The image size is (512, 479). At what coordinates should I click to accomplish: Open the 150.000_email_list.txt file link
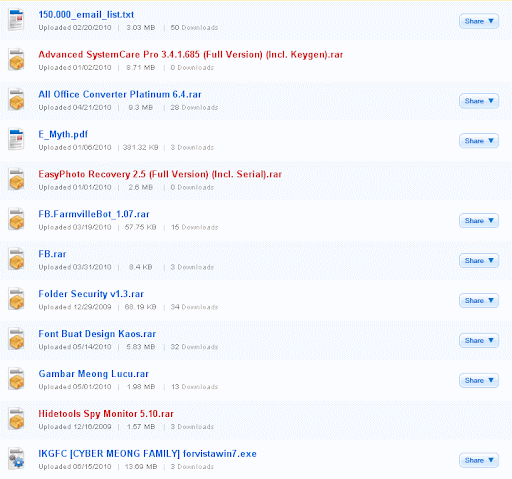click(x=86, y=15)
